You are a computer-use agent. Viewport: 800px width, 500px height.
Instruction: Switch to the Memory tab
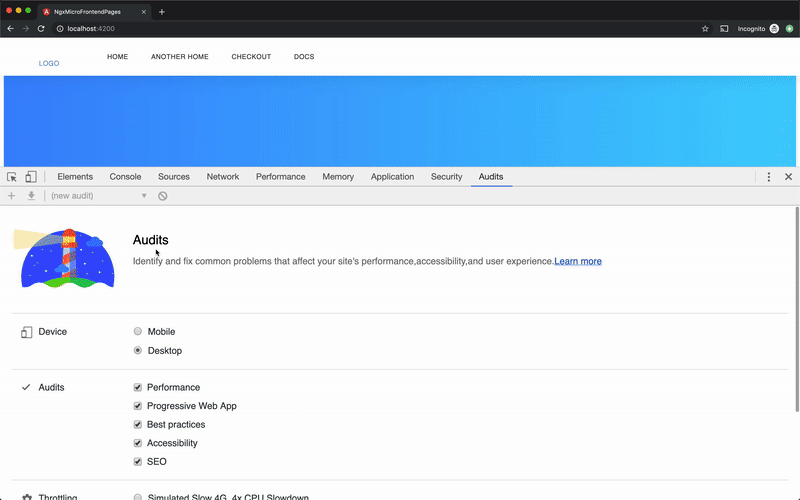338,177
